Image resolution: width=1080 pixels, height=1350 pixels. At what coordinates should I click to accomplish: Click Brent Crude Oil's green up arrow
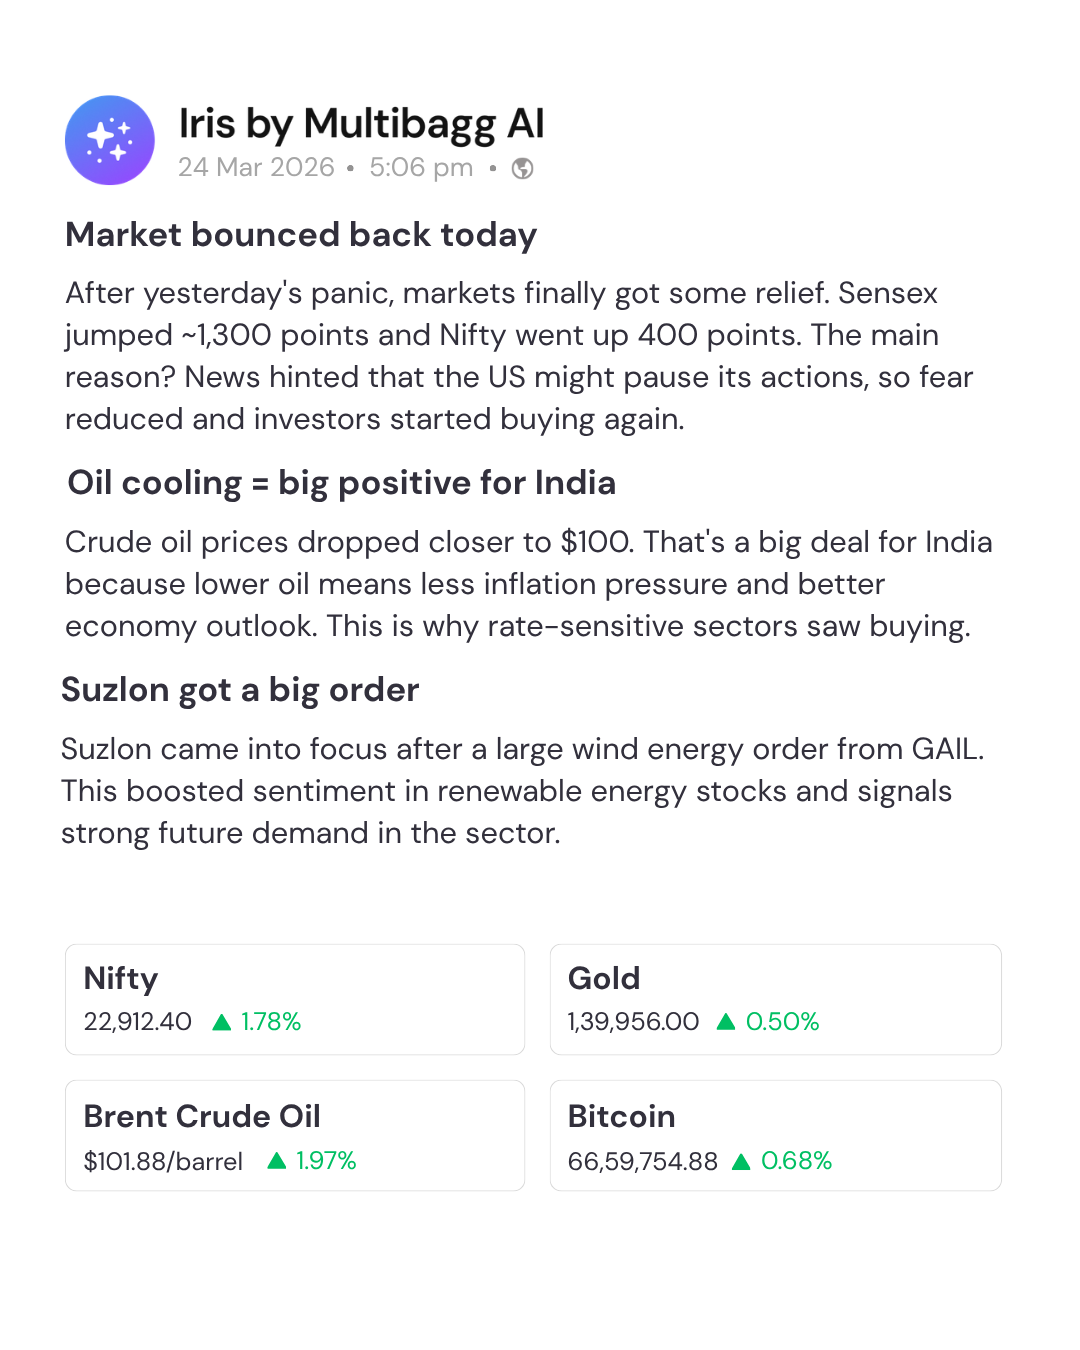[277, 1161]
